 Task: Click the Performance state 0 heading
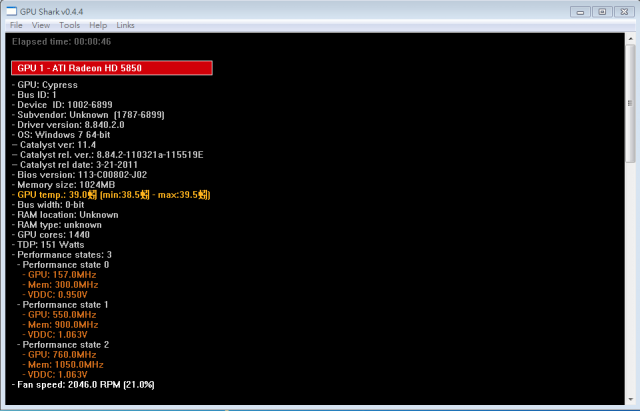[63, 265]
